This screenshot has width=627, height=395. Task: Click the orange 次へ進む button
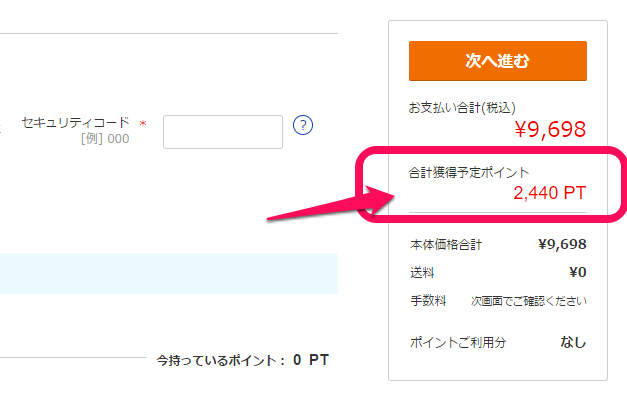point(497,61)
